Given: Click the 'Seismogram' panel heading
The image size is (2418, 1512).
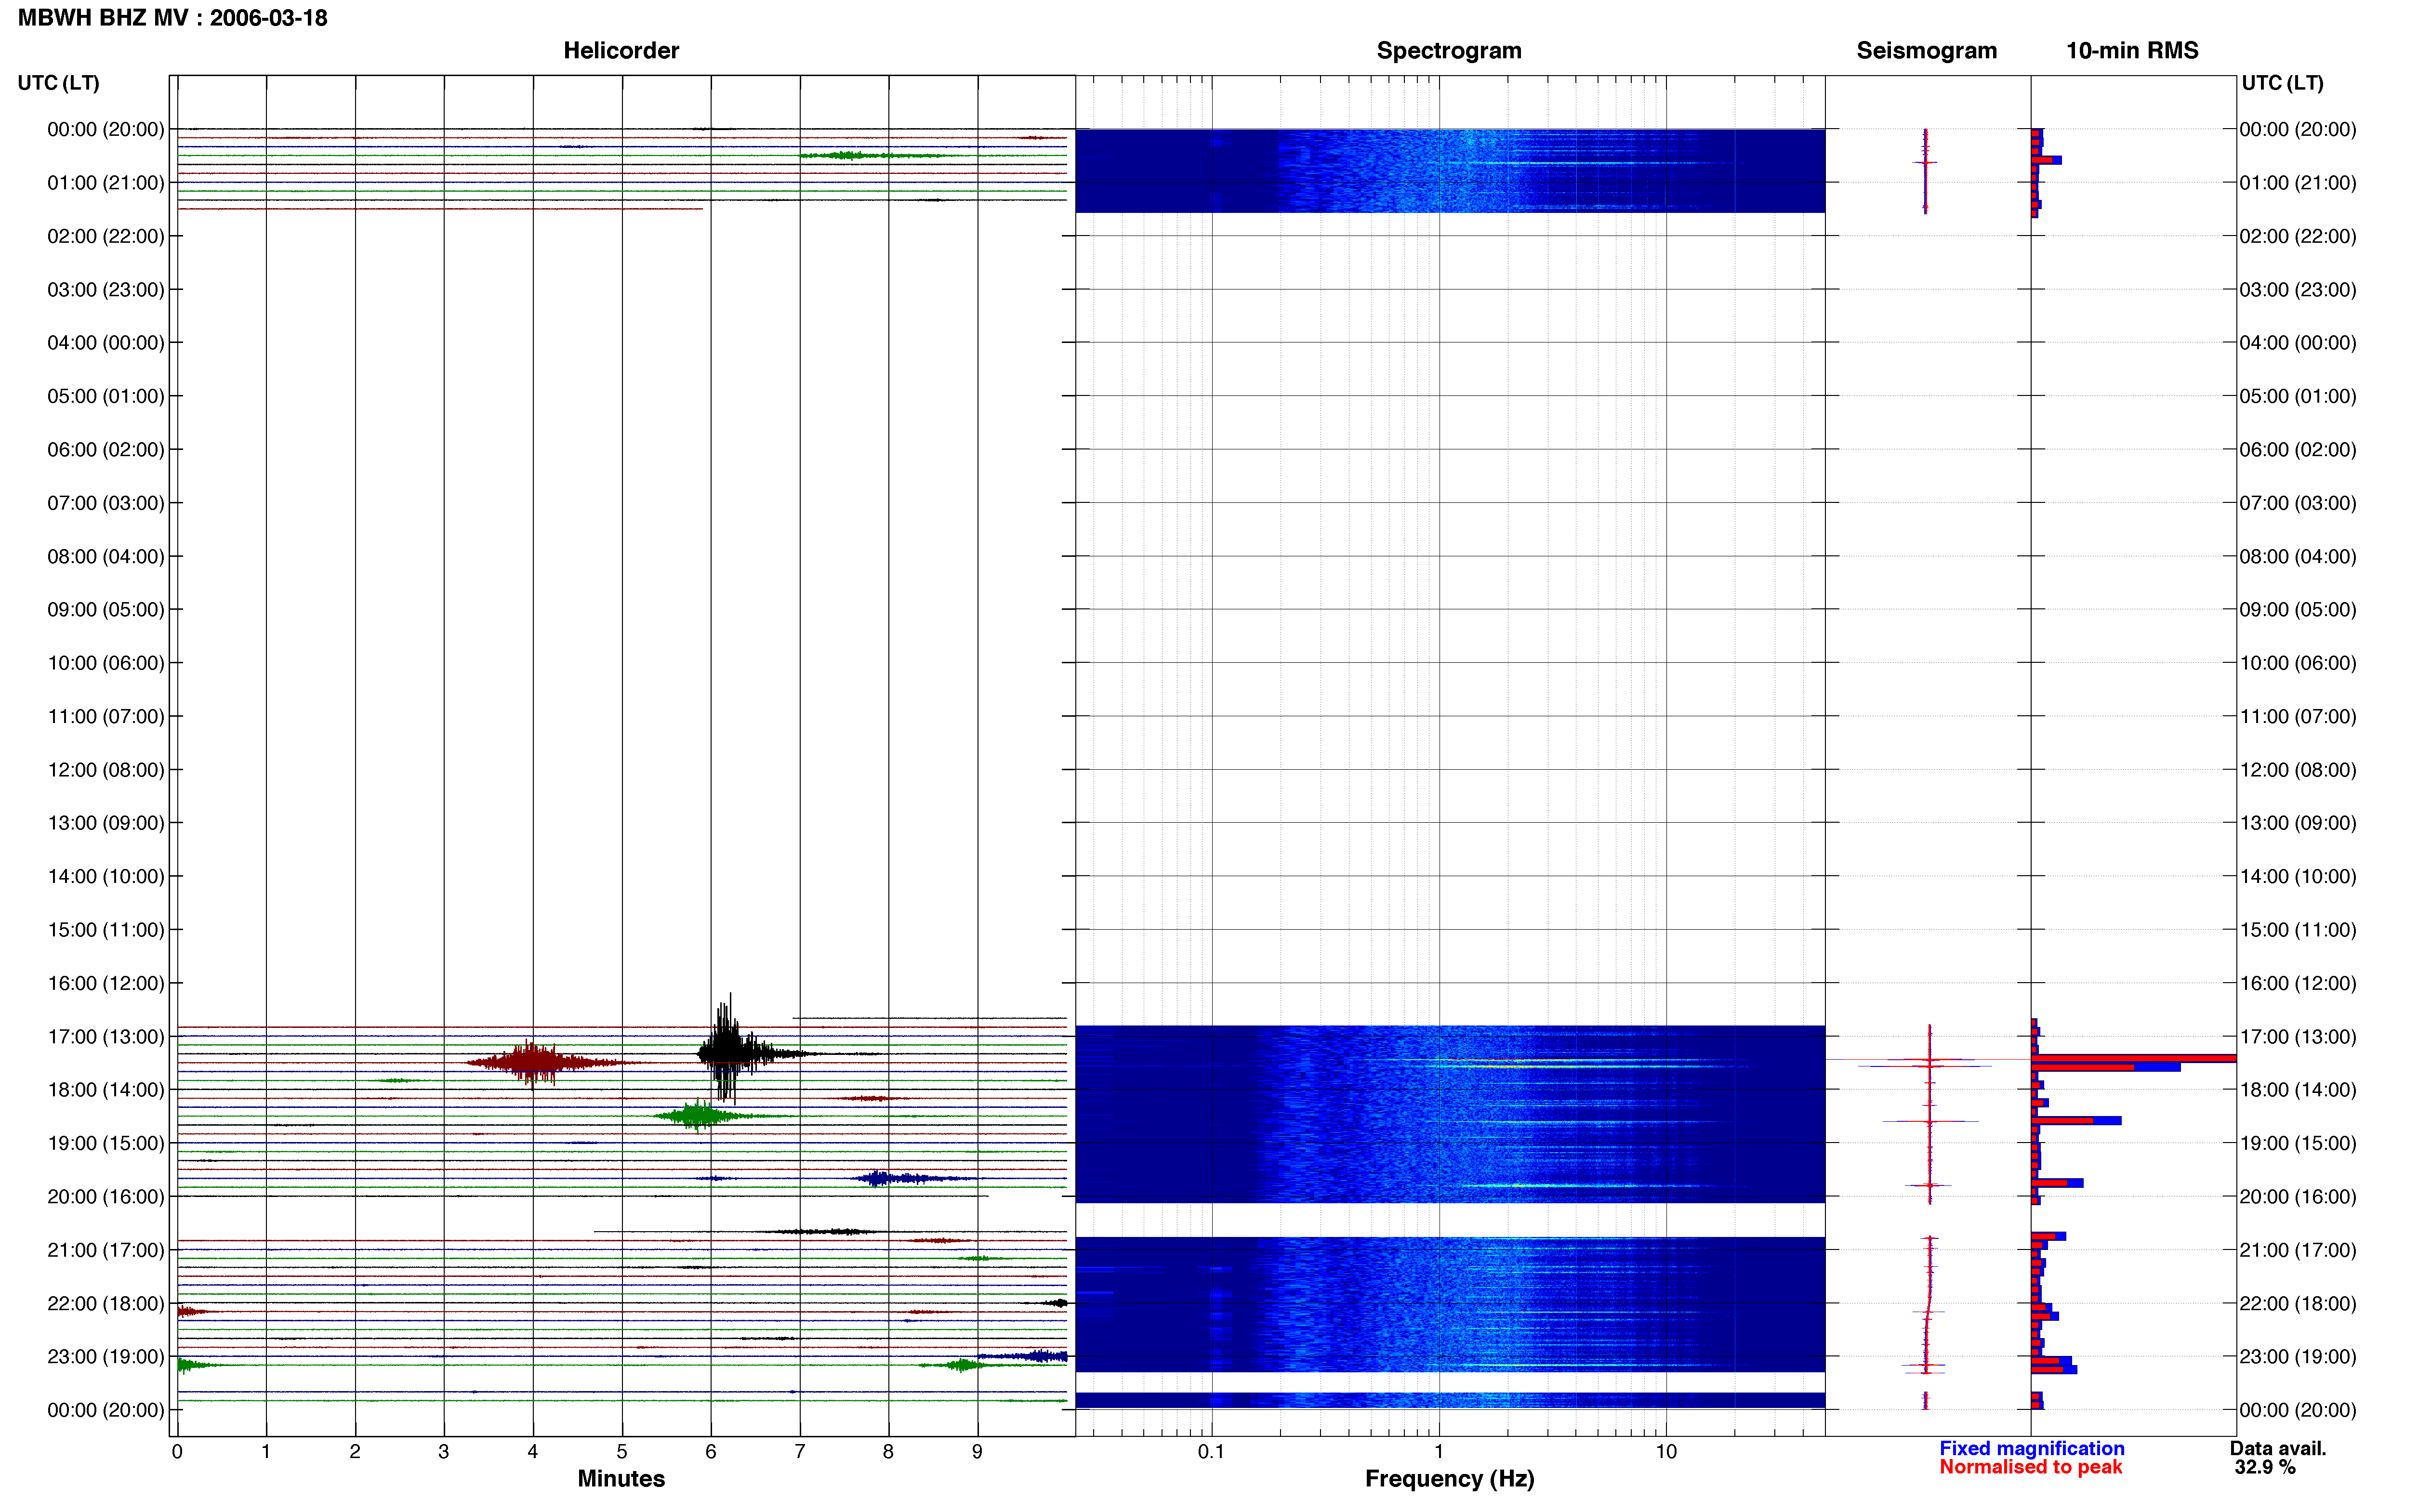Looking at the screenshot, I should click(1926, 51).
